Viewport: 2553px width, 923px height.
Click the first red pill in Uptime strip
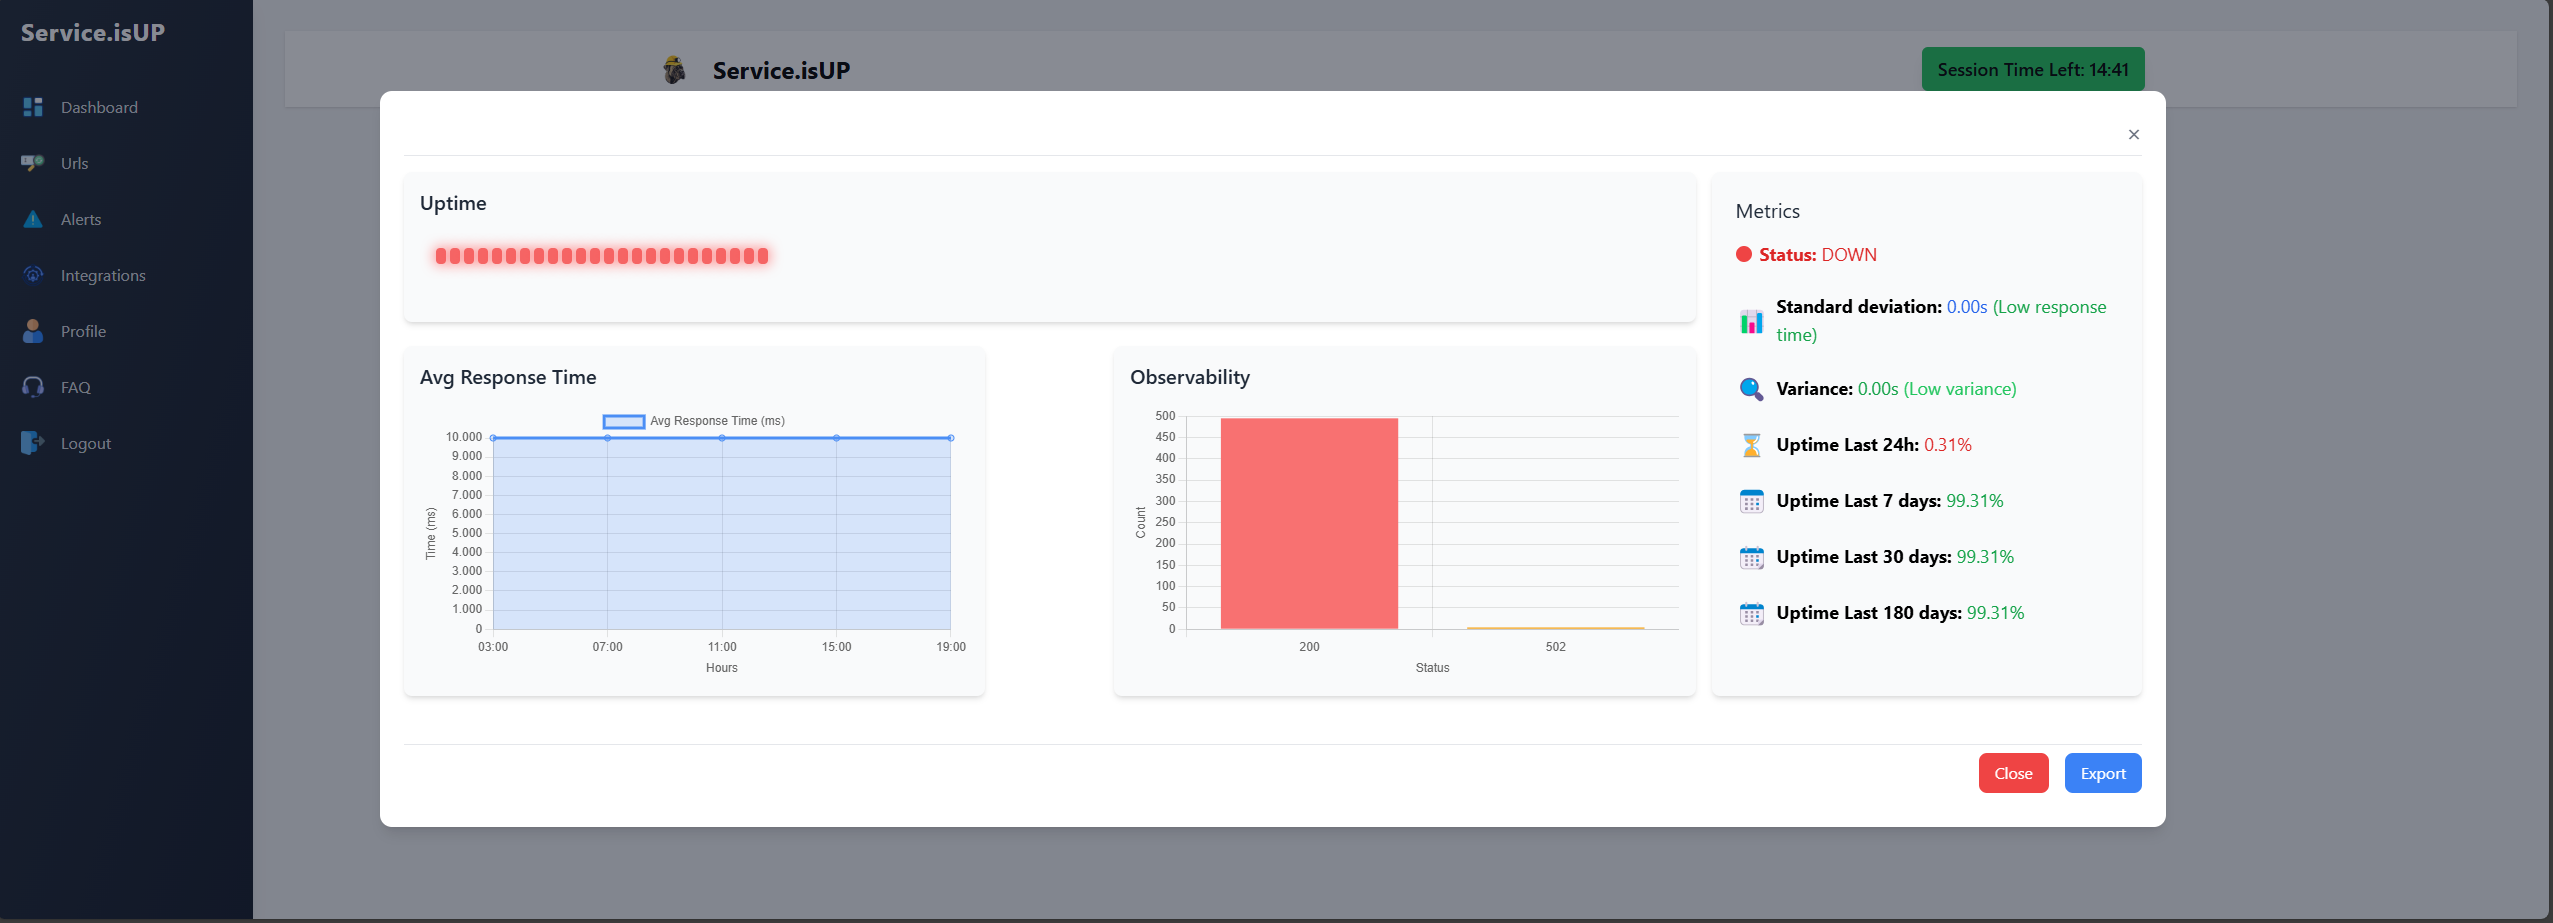[441, 256]
